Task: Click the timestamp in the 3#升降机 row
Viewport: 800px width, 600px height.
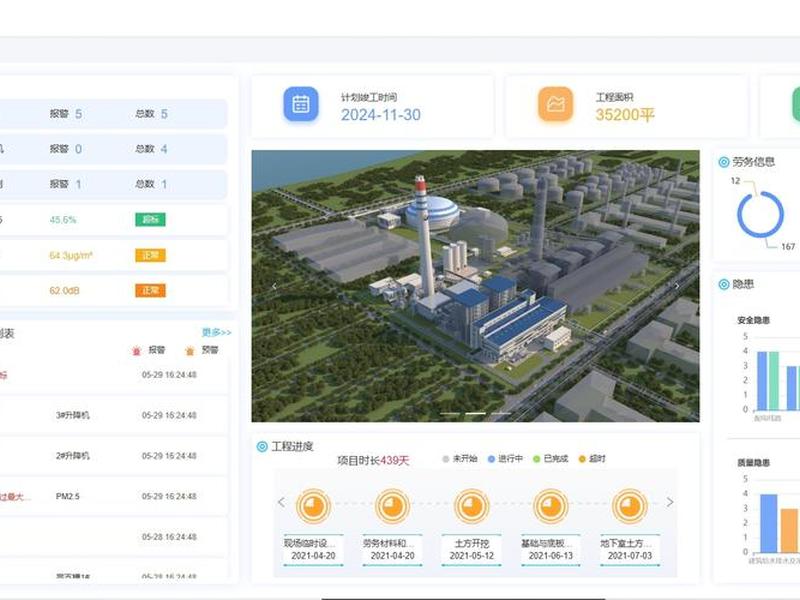Action: point(169,415)
